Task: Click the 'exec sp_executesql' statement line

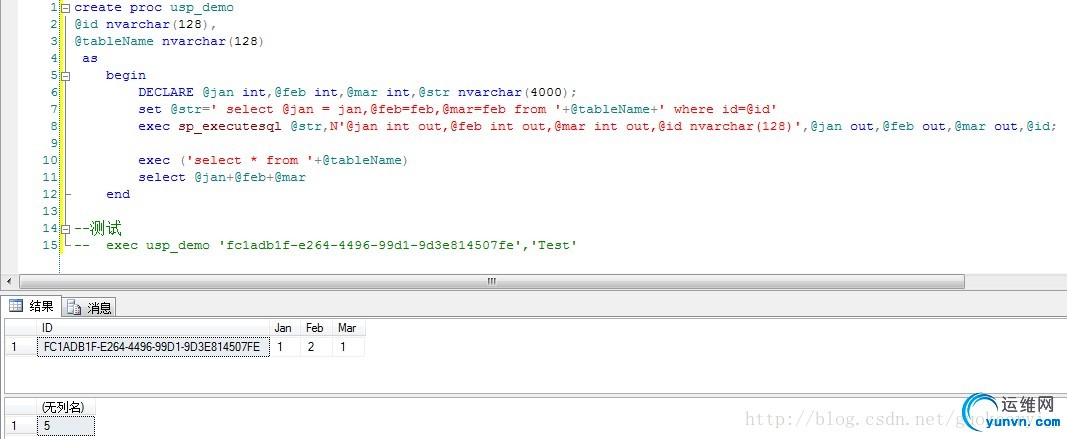Action: click(597, 126)
